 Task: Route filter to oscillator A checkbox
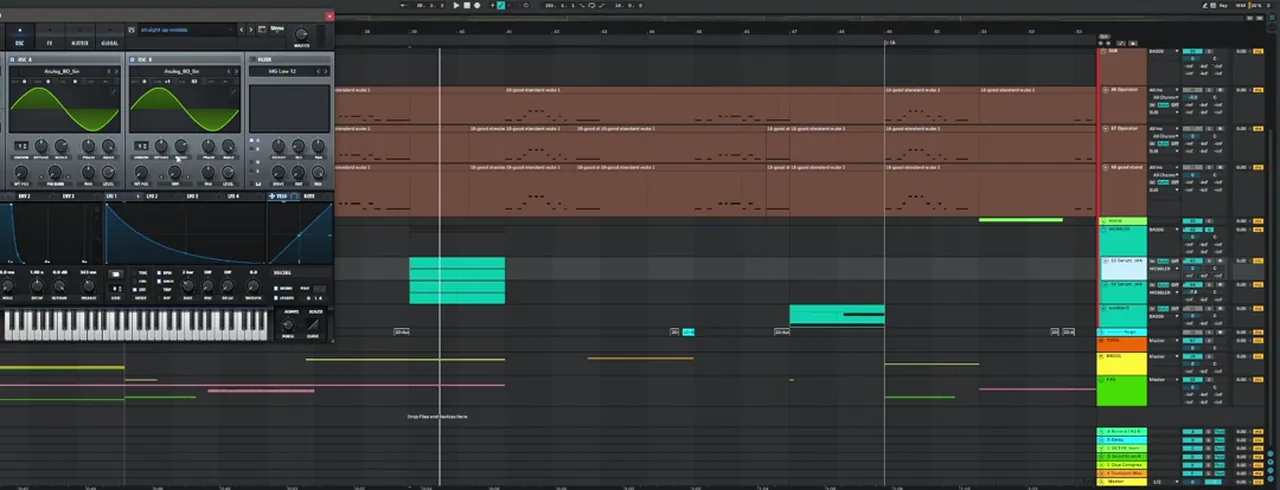click(x=253, y=140)
